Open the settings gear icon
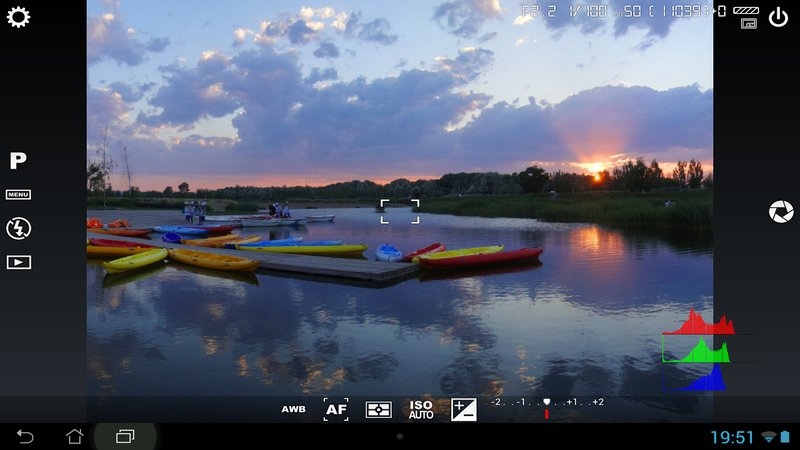The height and width of the screenshot is (450, 800). [x=18, y=17]
